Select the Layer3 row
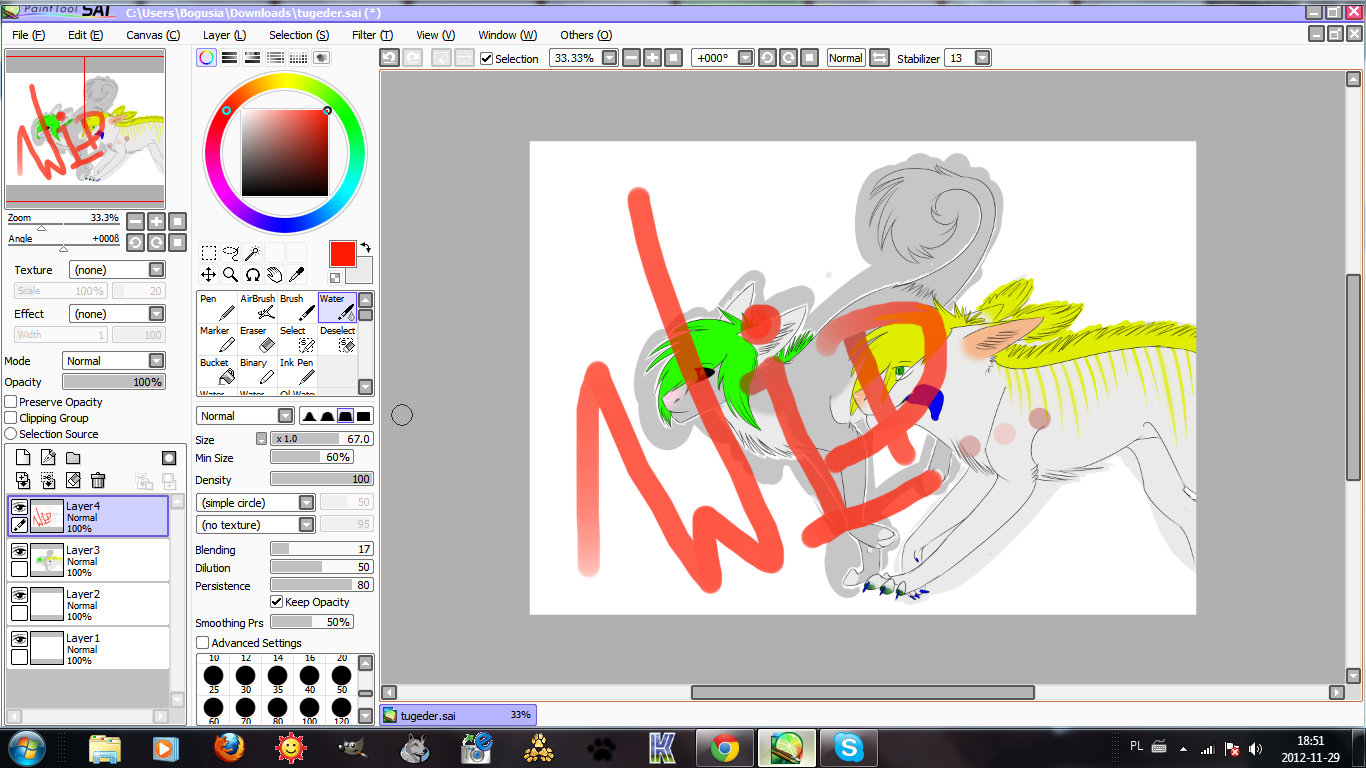The width and height of the screenshot is (1366, 768). point(88,560)
